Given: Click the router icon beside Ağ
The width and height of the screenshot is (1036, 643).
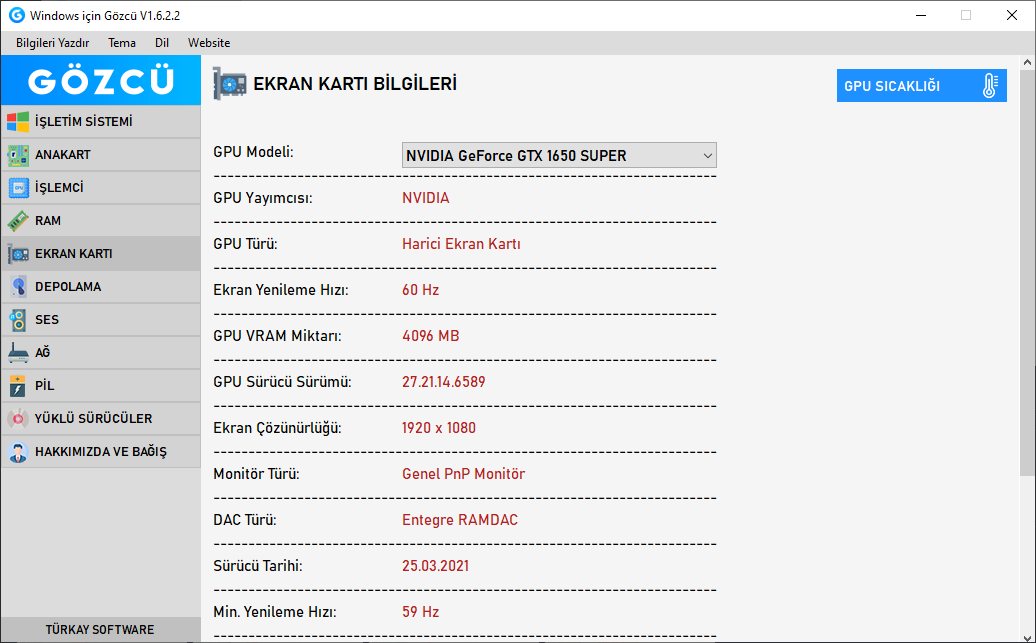Looking at the screenshot, I should tap(18, 353).
